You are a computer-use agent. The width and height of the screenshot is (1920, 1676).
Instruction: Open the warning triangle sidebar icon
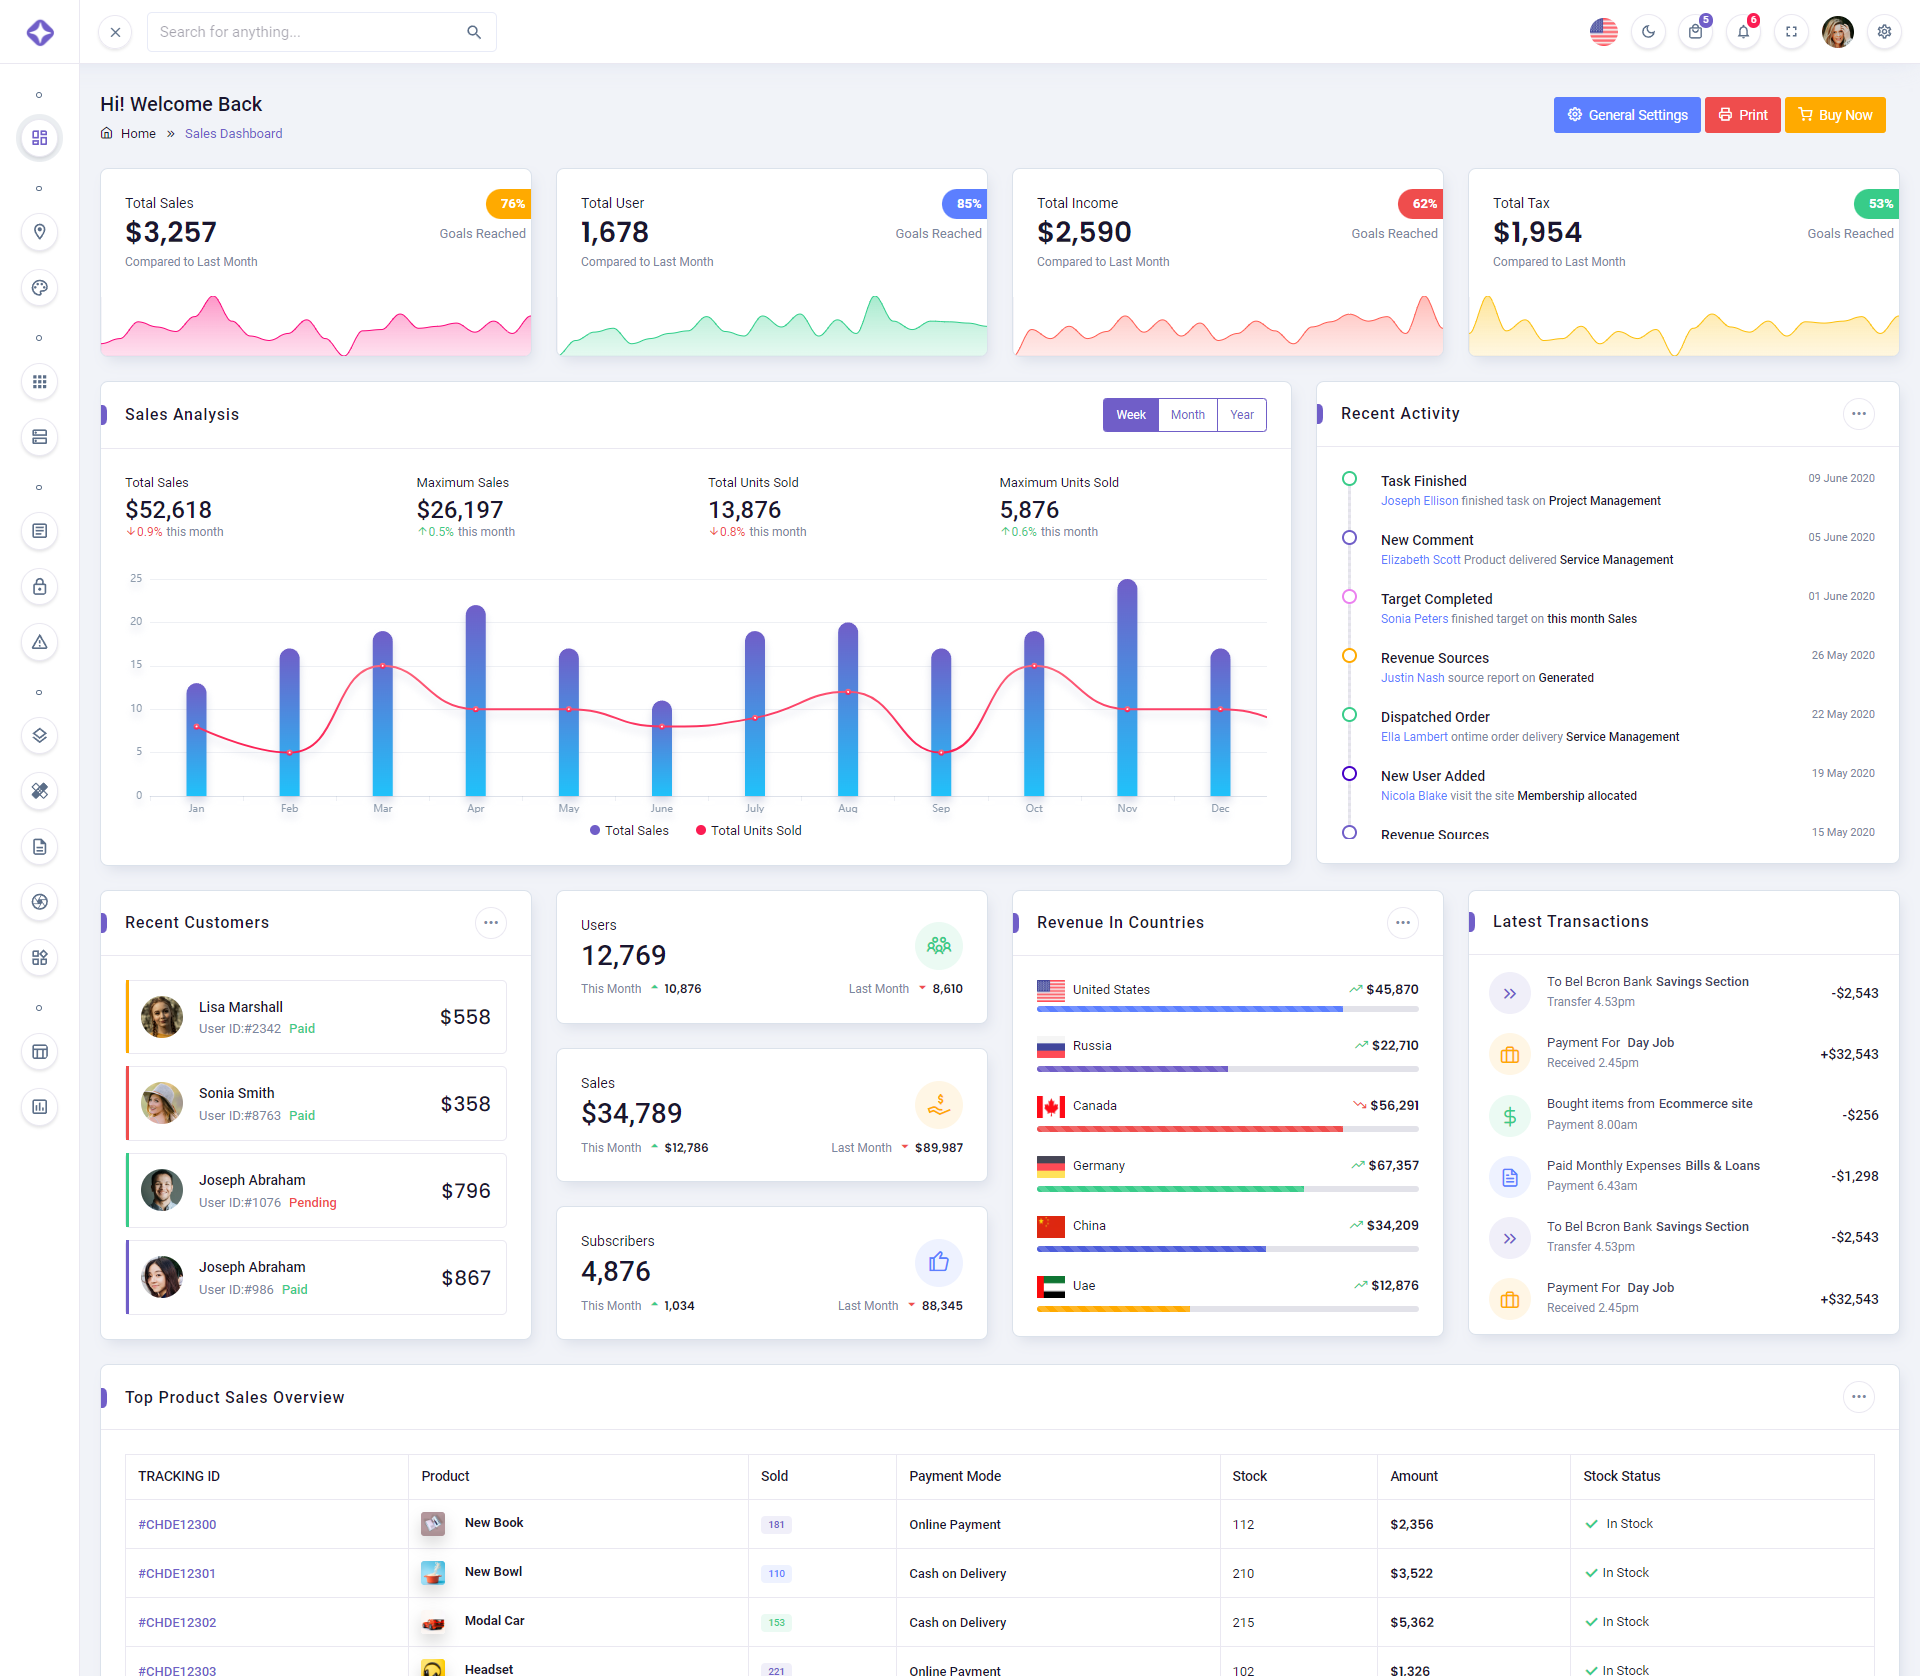tap(39, 642)
